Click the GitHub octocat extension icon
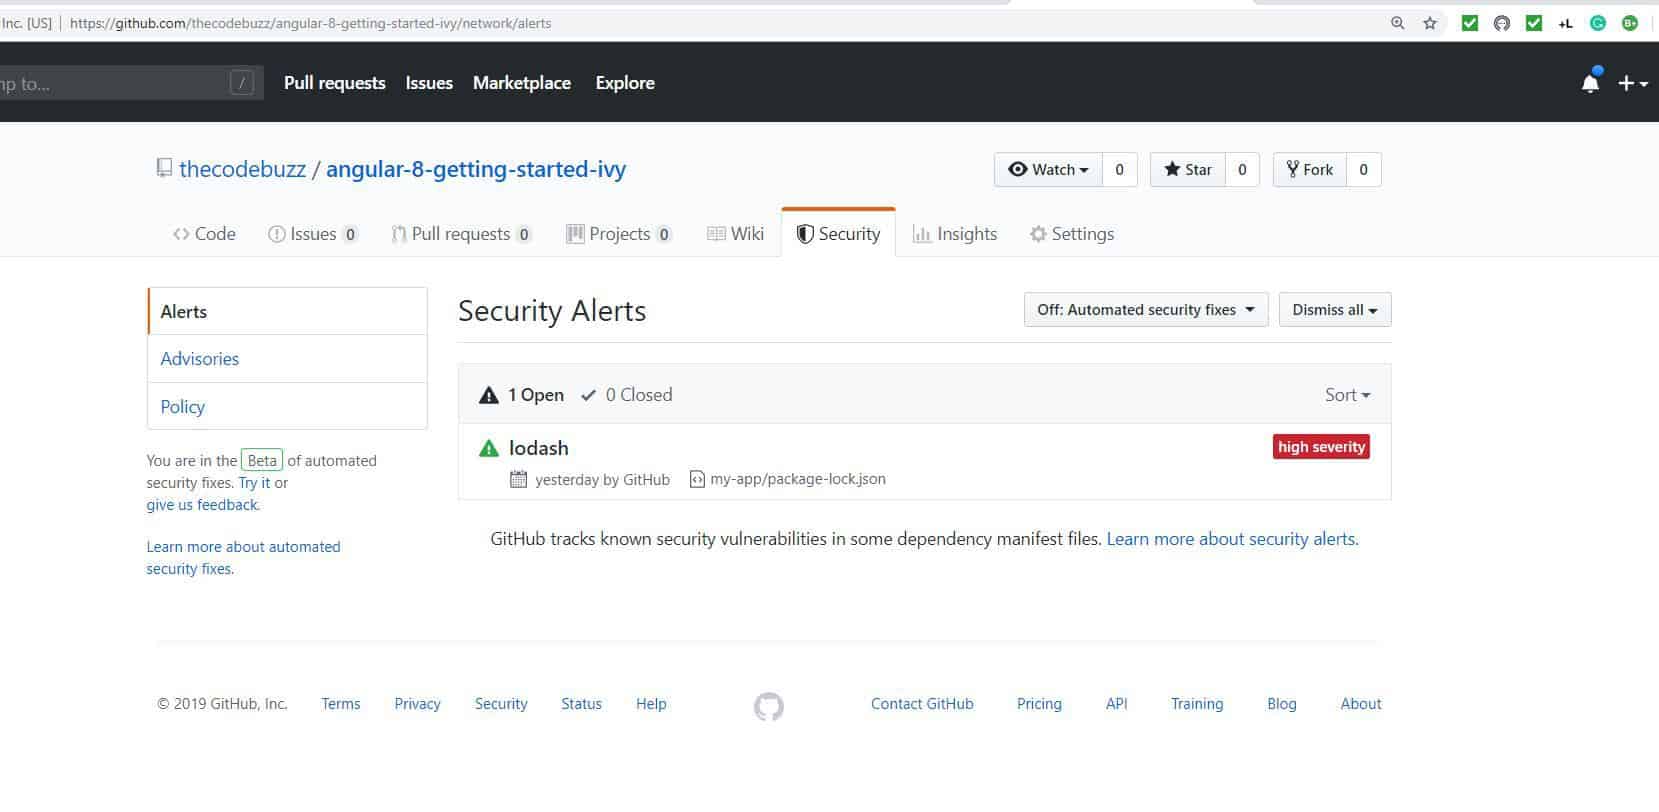 coord(1502,23)
